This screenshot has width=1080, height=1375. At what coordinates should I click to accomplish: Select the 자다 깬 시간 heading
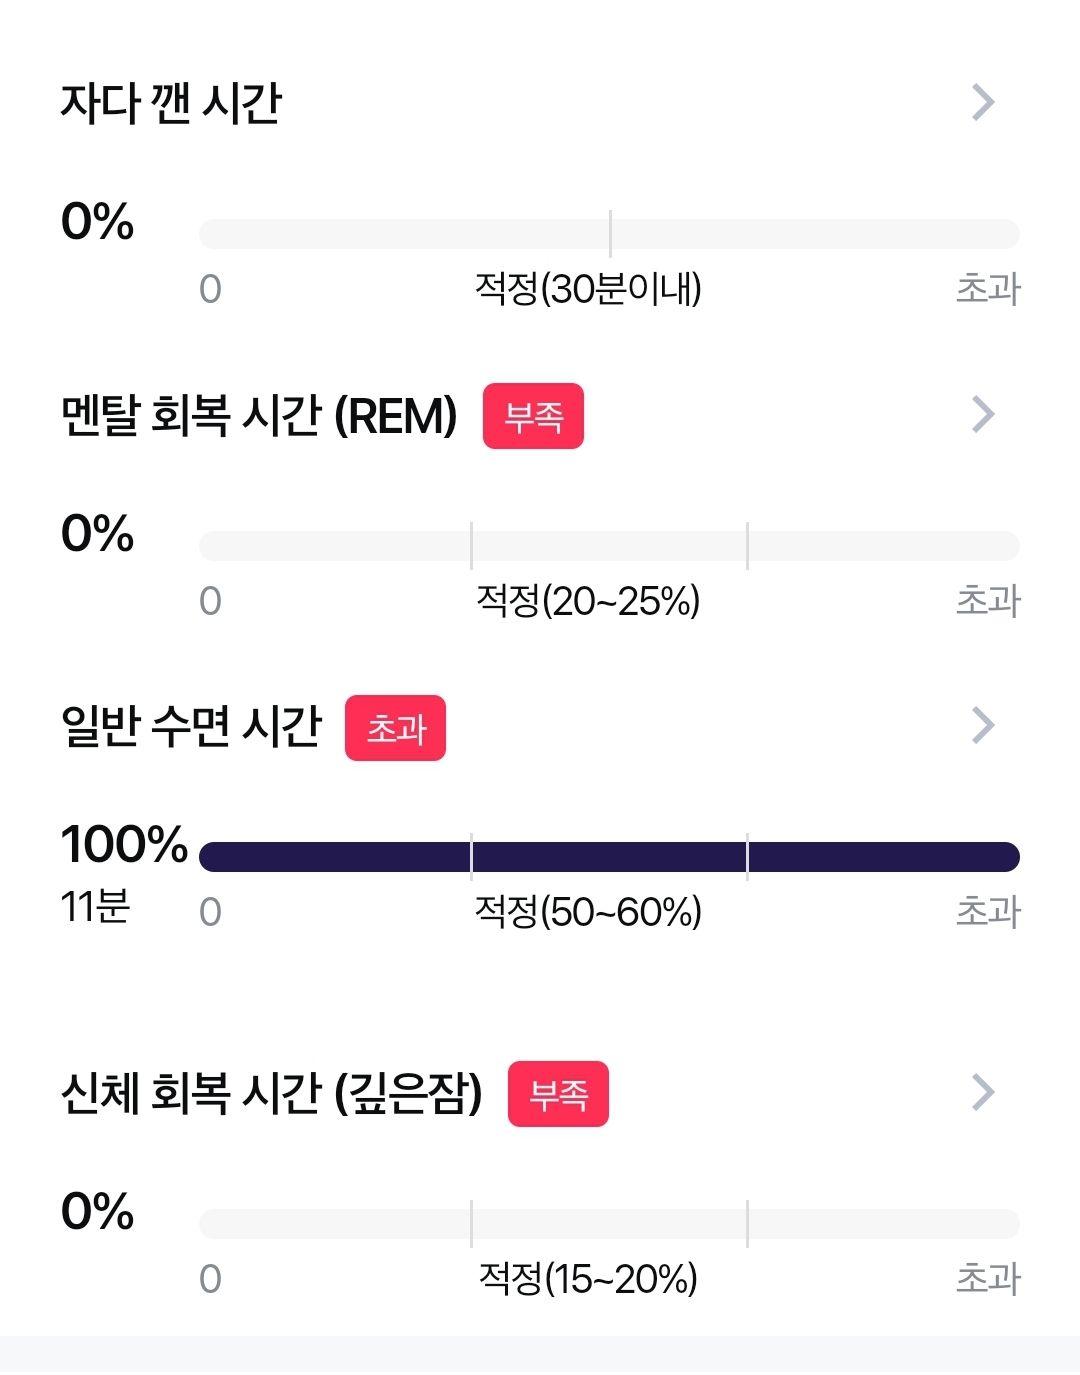(x=171, y=103)
